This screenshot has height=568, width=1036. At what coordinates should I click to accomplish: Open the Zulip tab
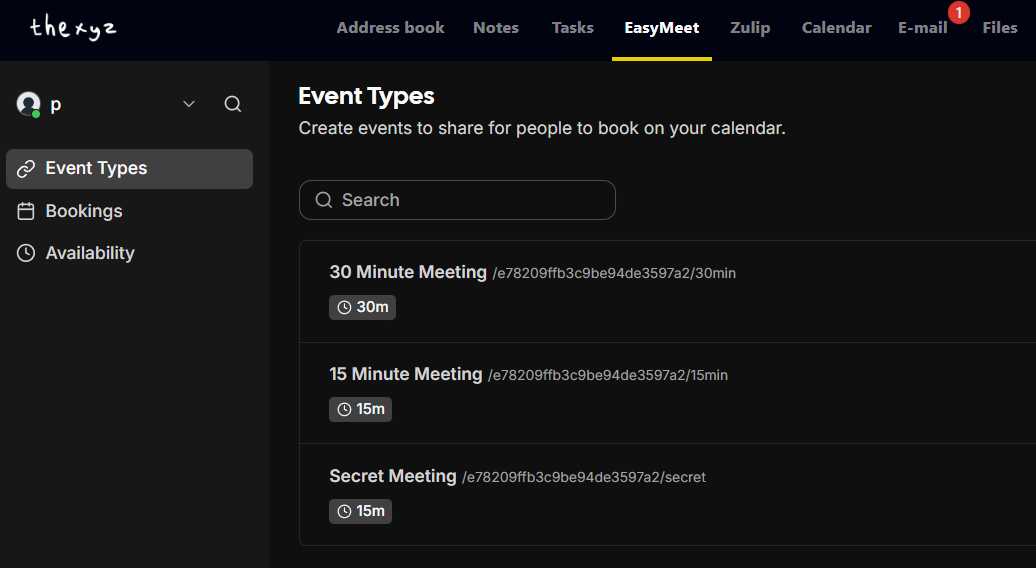coord(750,28)
